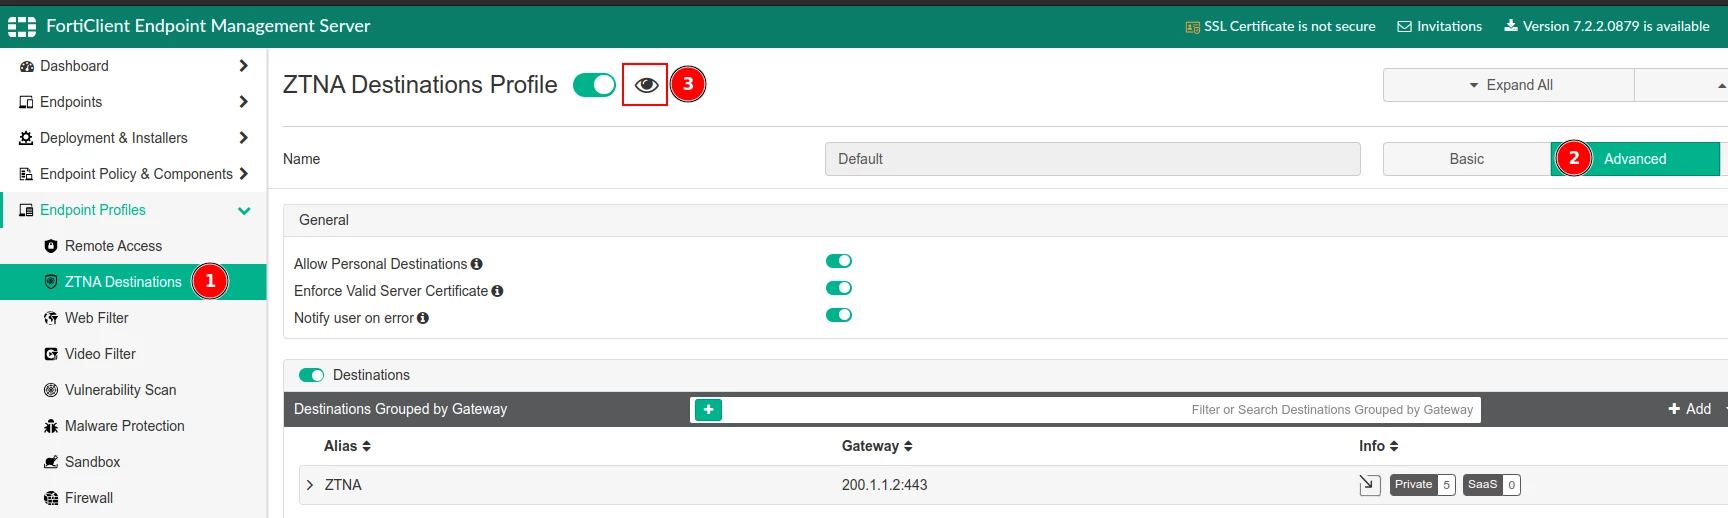
Task: Click the eye visibility icon
Action: (x=646, y=85)
